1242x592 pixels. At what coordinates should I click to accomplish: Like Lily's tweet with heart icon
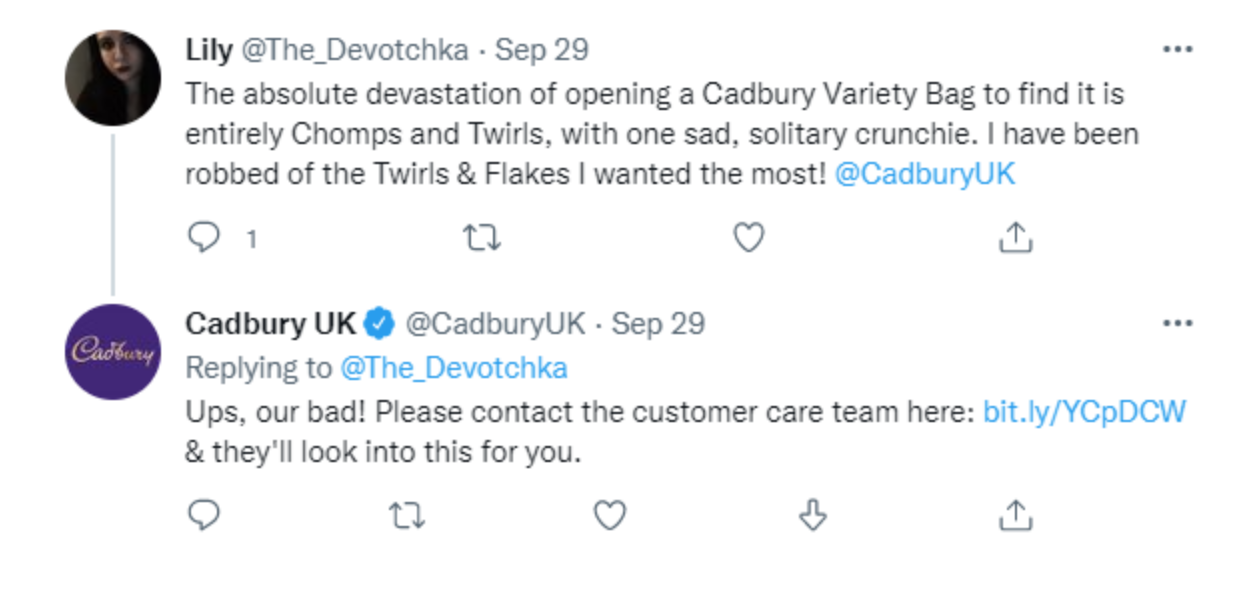748,238
